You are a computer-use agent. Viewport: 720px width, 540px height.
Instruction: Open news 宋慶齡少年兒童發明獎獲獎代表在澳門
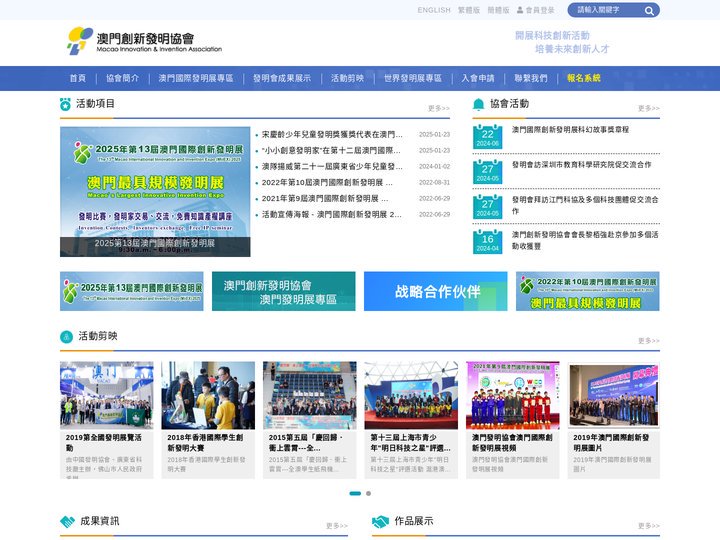coord(332,135)
